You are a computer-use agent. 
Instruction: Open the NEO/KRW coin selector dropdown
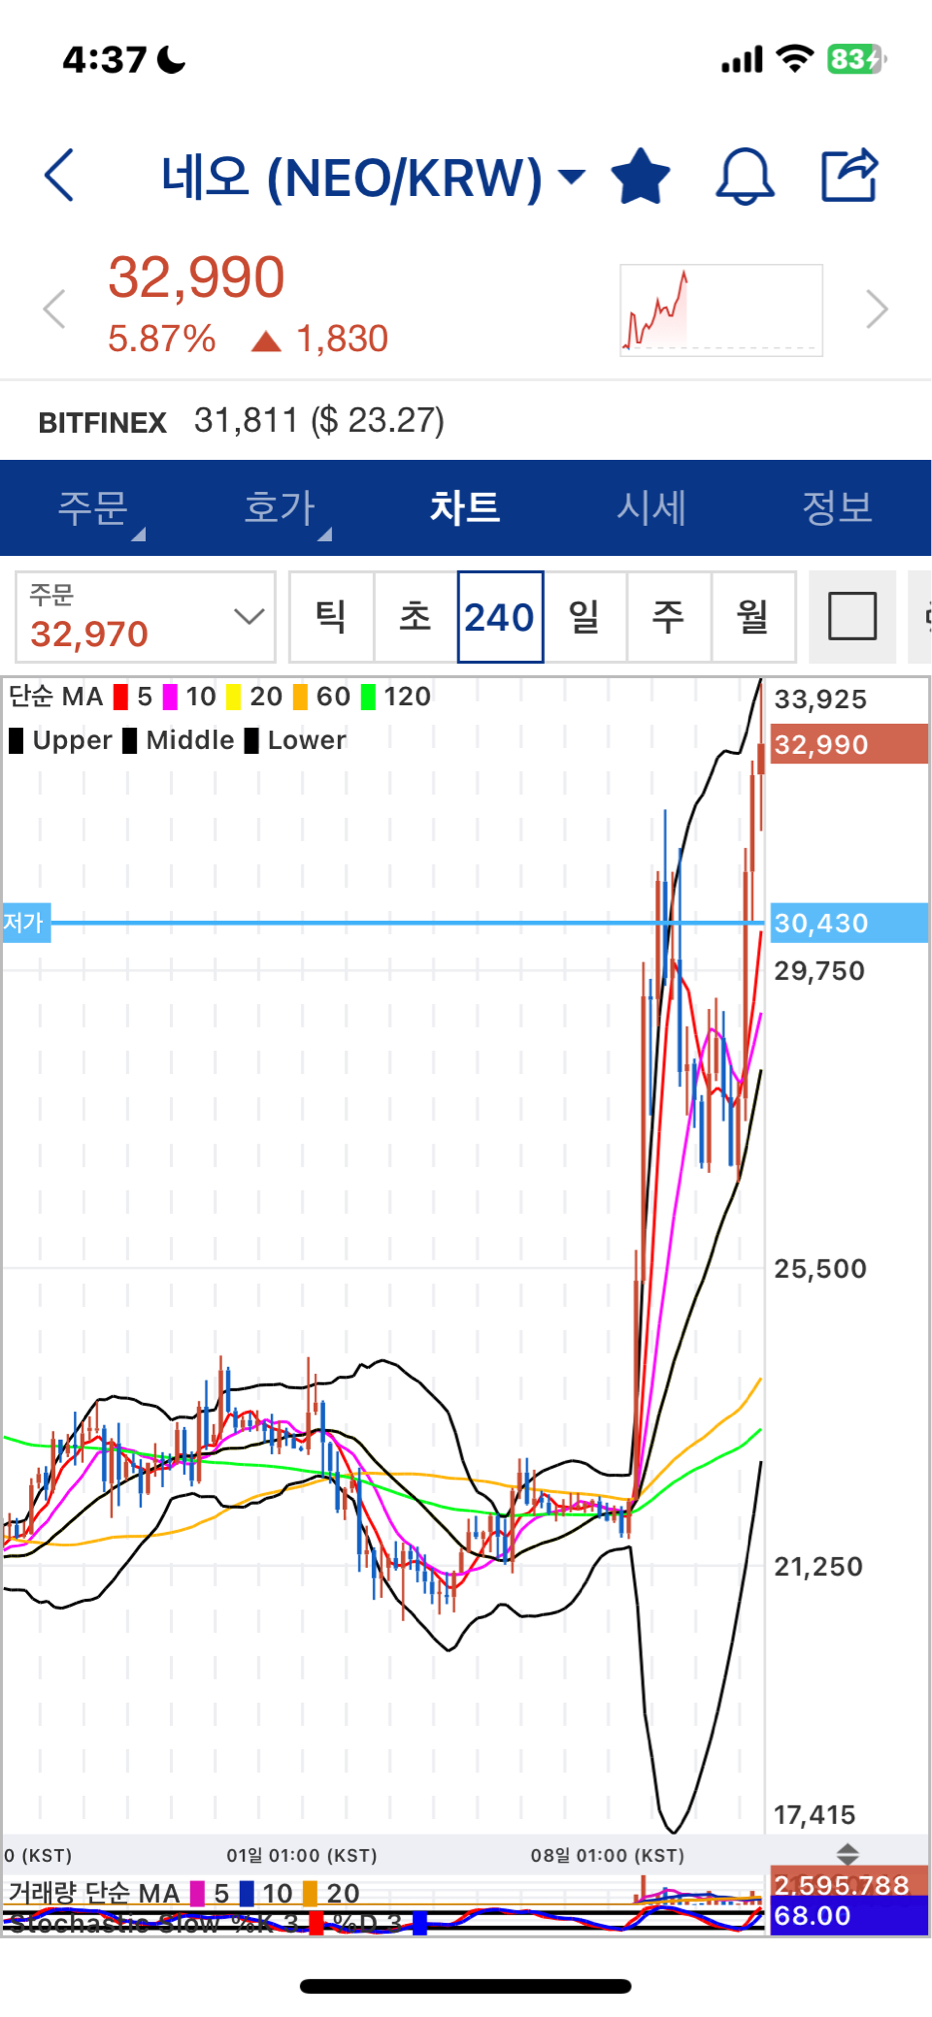pos(571,177)
